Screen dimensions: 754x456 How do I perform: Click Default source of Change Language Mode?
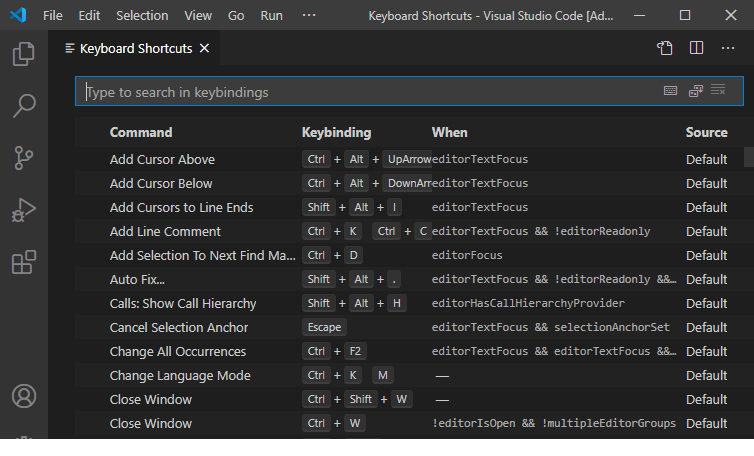pos(706,375)
